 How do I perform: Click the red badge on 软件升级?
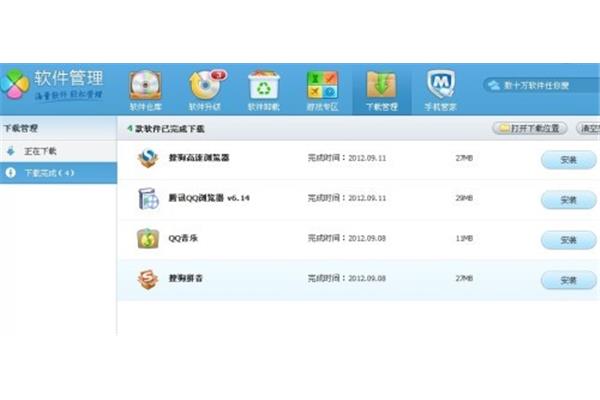coord(219,75)
